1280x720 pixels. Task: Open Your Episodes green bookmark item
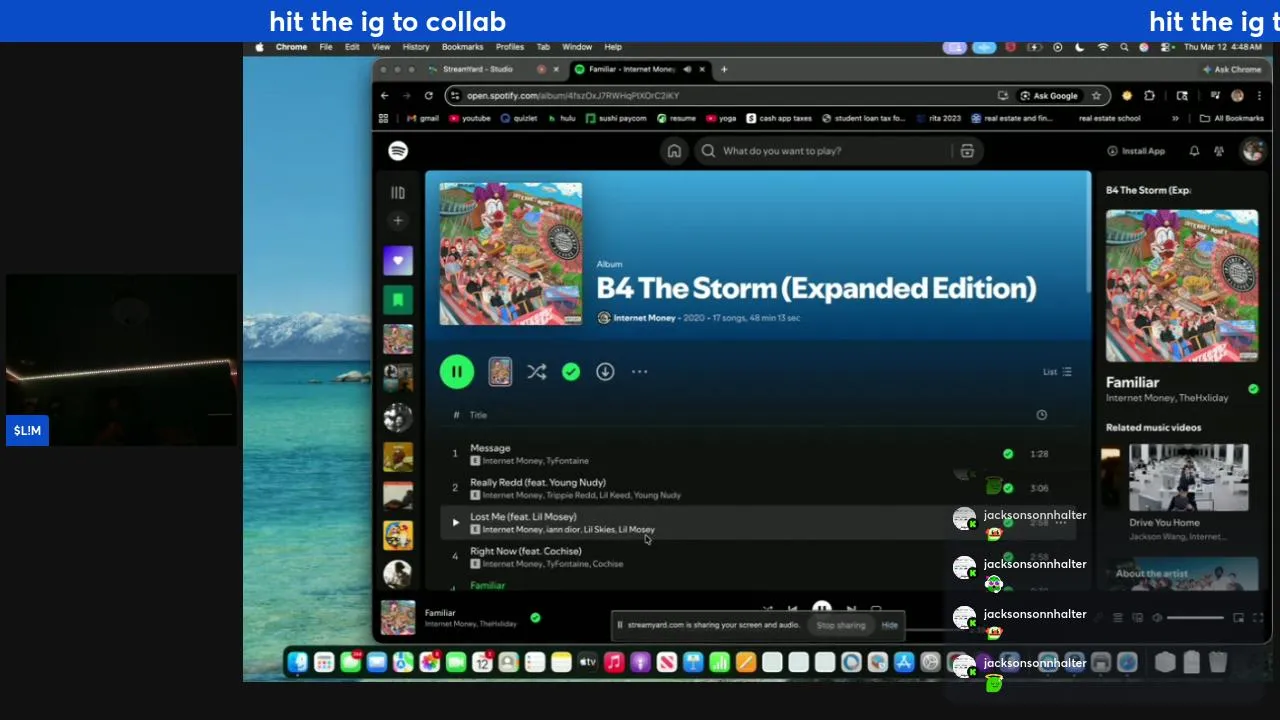click(398, 300)
